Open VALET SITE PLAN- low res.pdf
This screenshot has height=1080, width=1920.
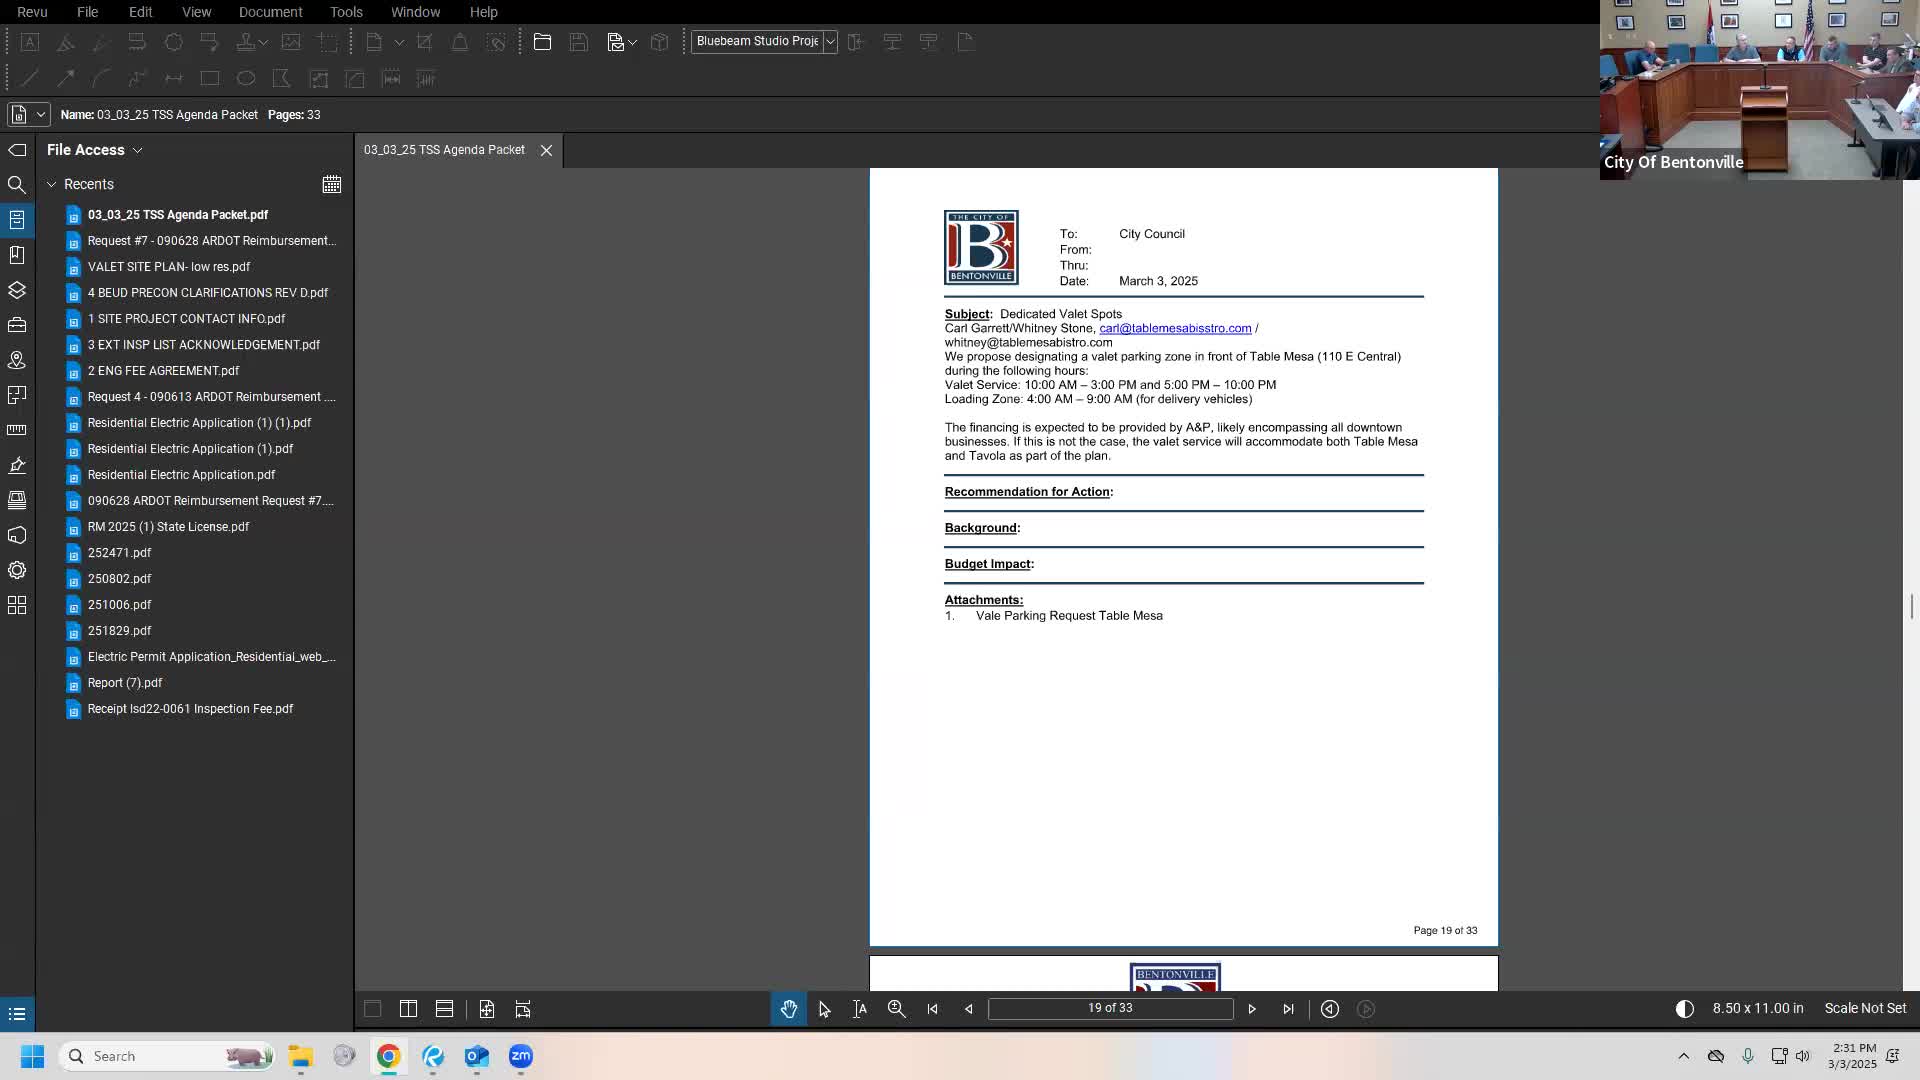(169, 267)
